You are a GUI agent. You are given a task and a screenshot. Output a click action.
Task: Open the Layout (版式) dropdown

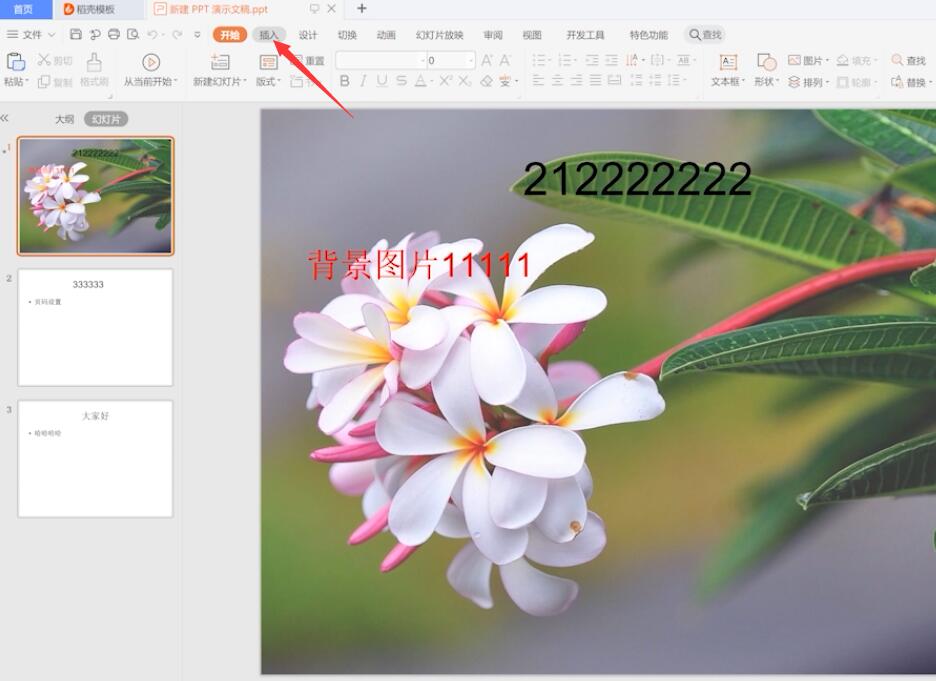point(268,82)
